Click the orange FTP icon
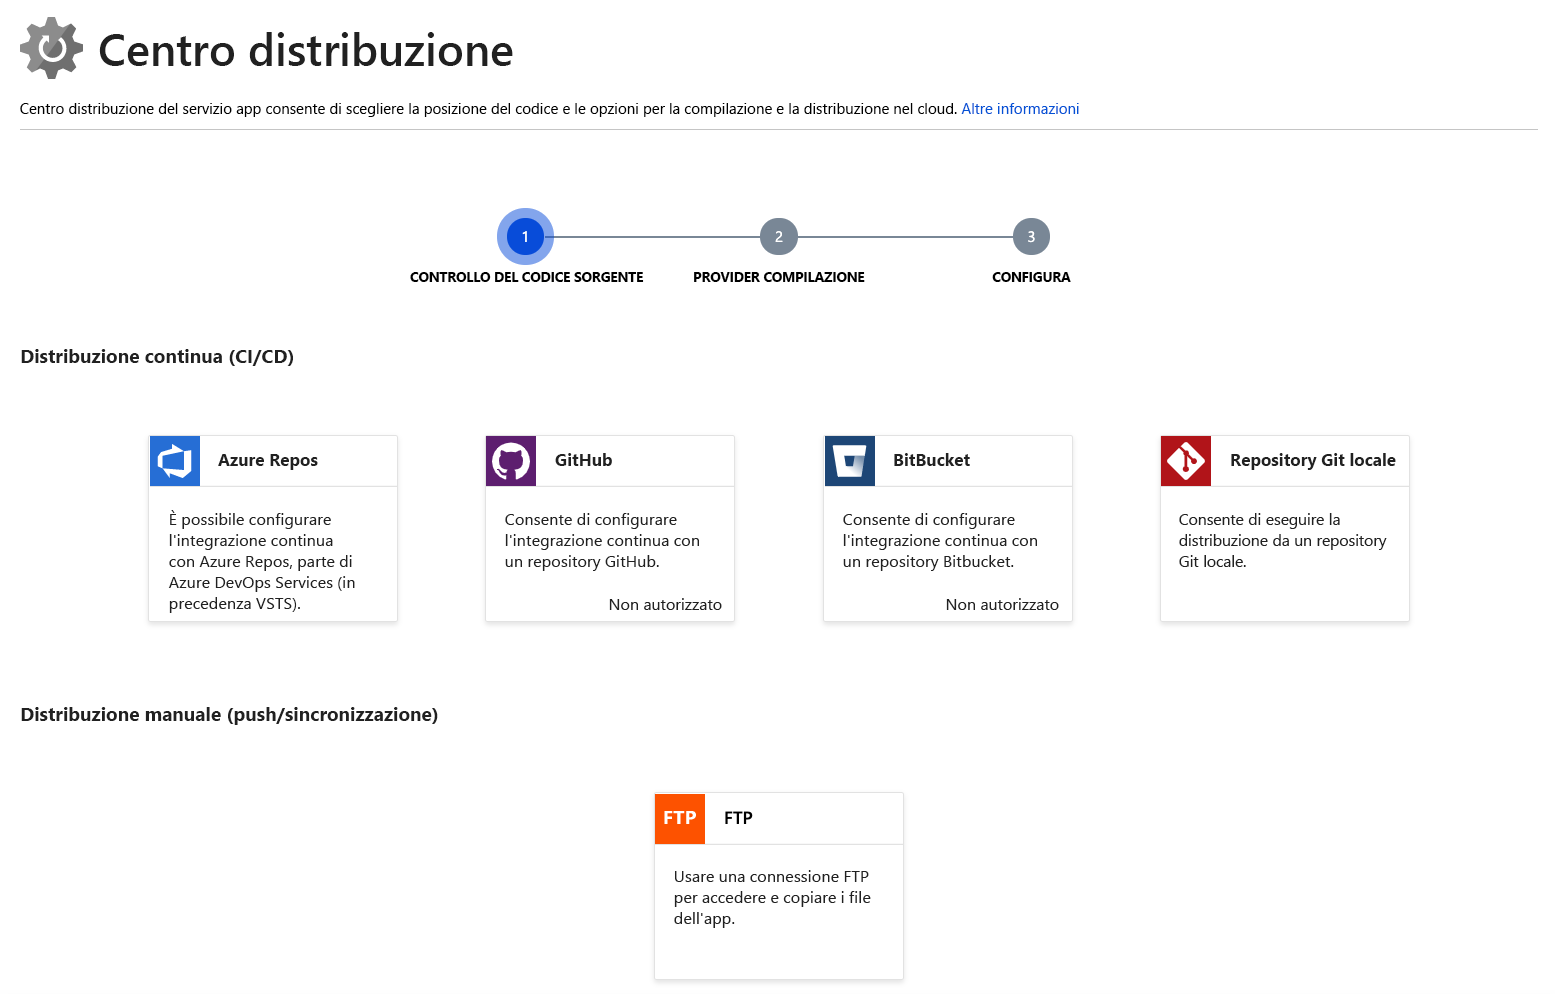 tap(680, 818)
